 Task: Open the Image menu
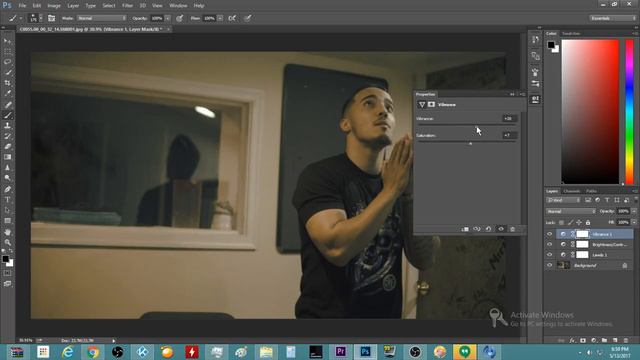[53, 6]
